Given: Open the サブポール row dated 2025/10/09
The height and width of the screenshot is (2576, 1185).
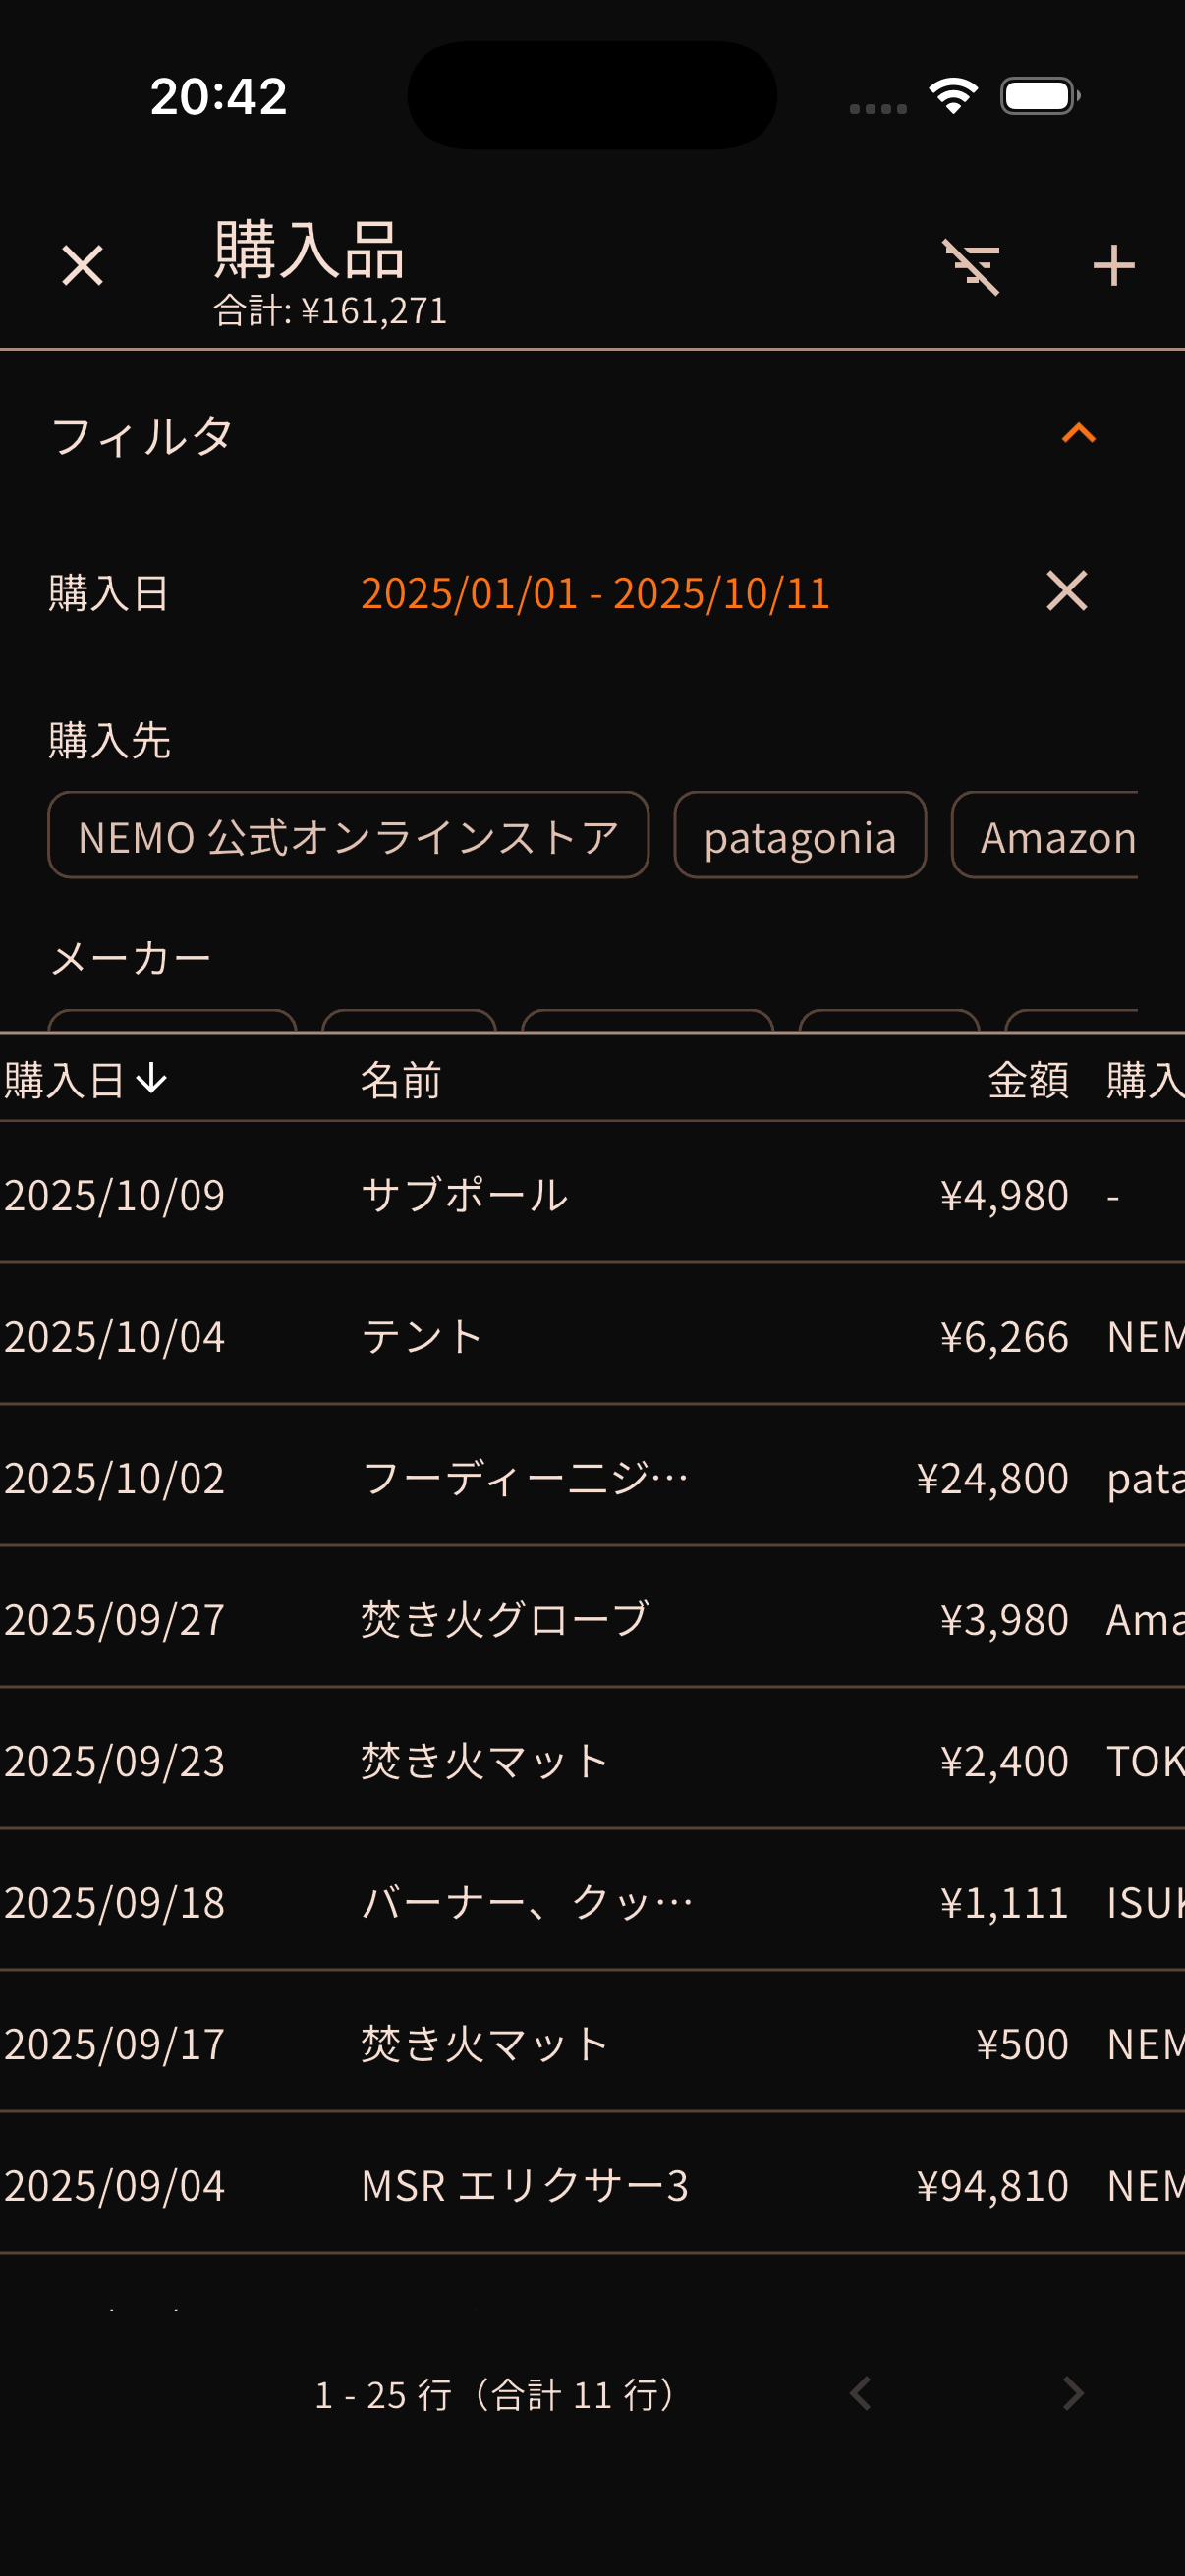Looking at the screenshot, I should pyautogui.click(x=592, y=1194).
